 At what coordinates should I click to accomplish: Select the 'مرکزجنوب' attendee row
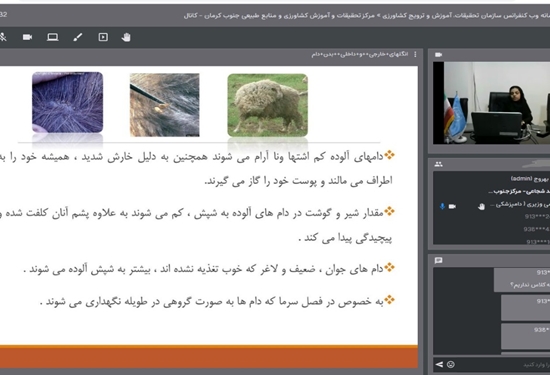click(491, 191)
